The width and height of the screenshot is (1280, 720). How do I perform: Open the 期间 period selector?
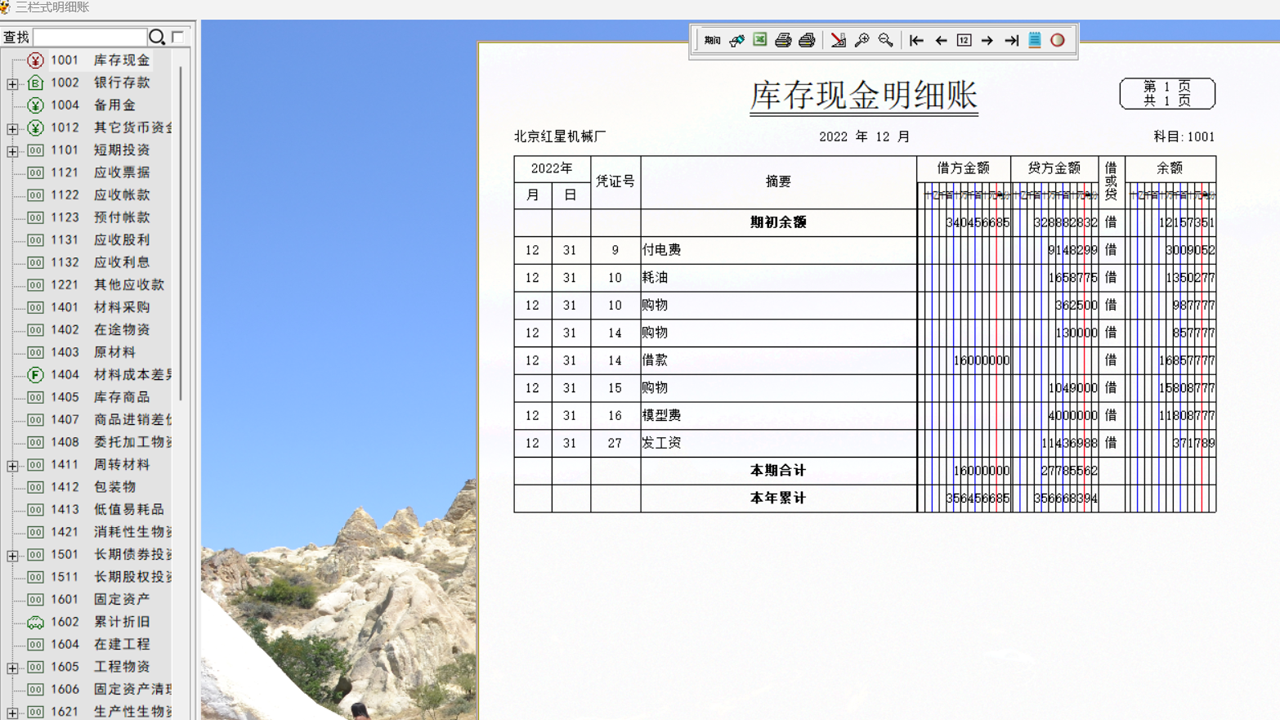point(712,40)
